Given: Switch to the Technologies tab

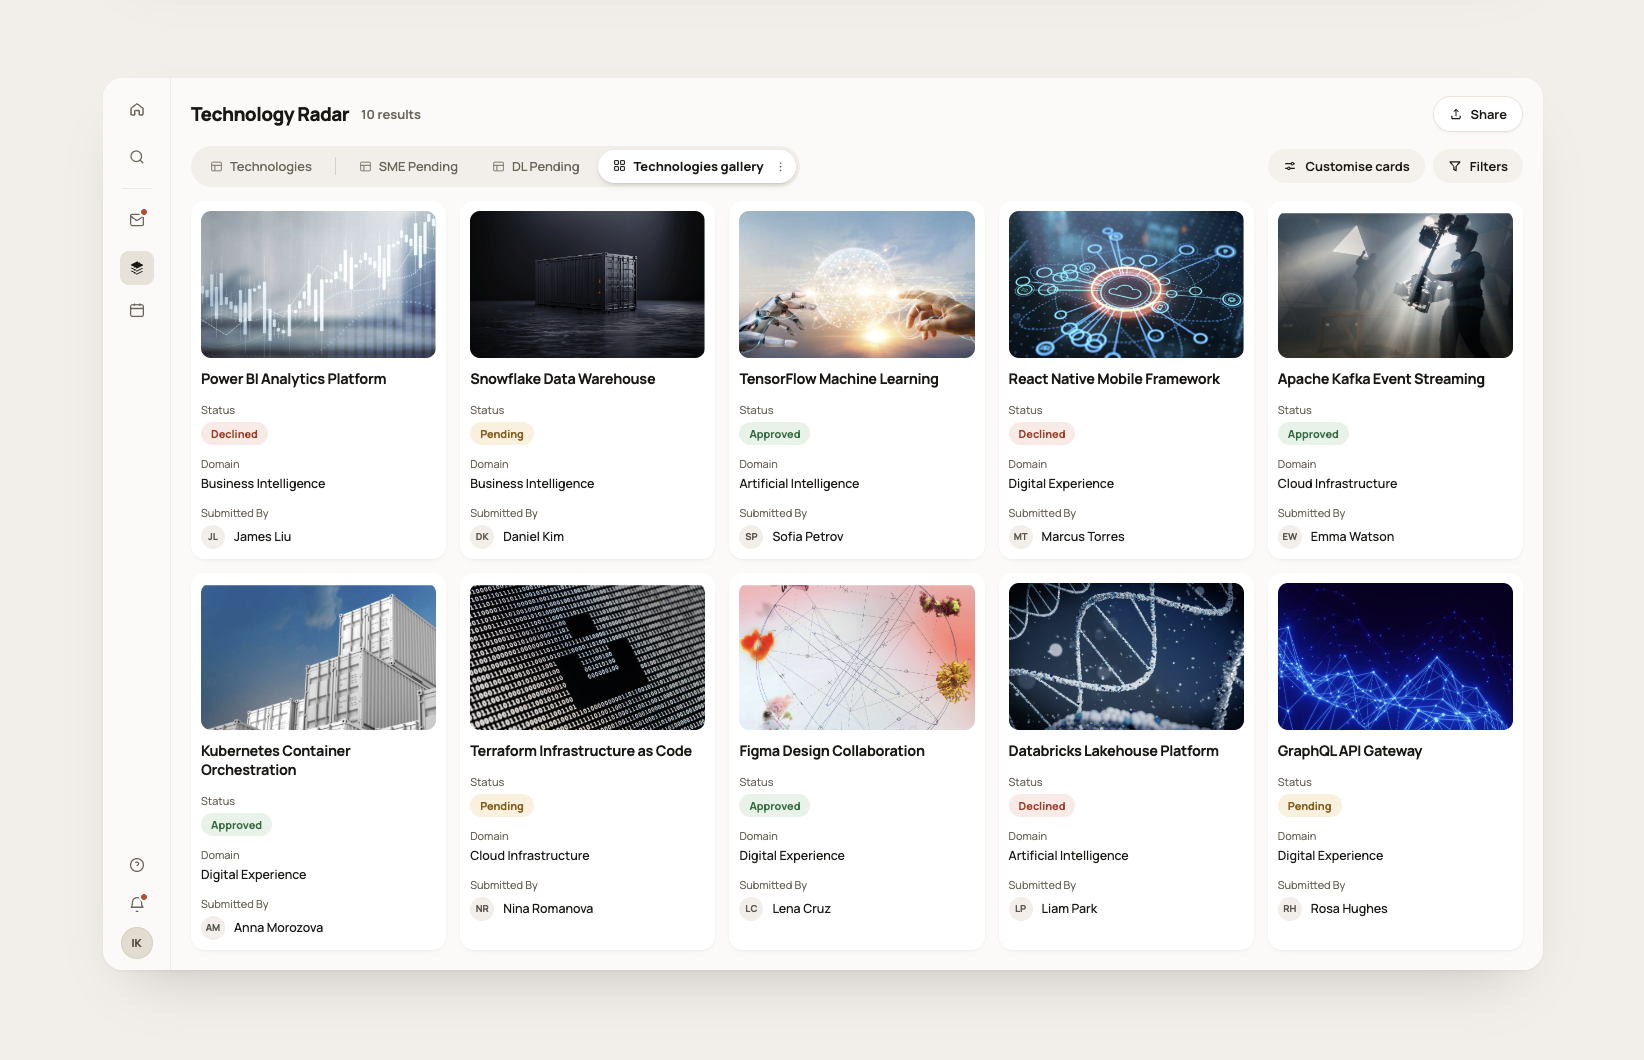Looking at the screenshot, I should 261,167.
